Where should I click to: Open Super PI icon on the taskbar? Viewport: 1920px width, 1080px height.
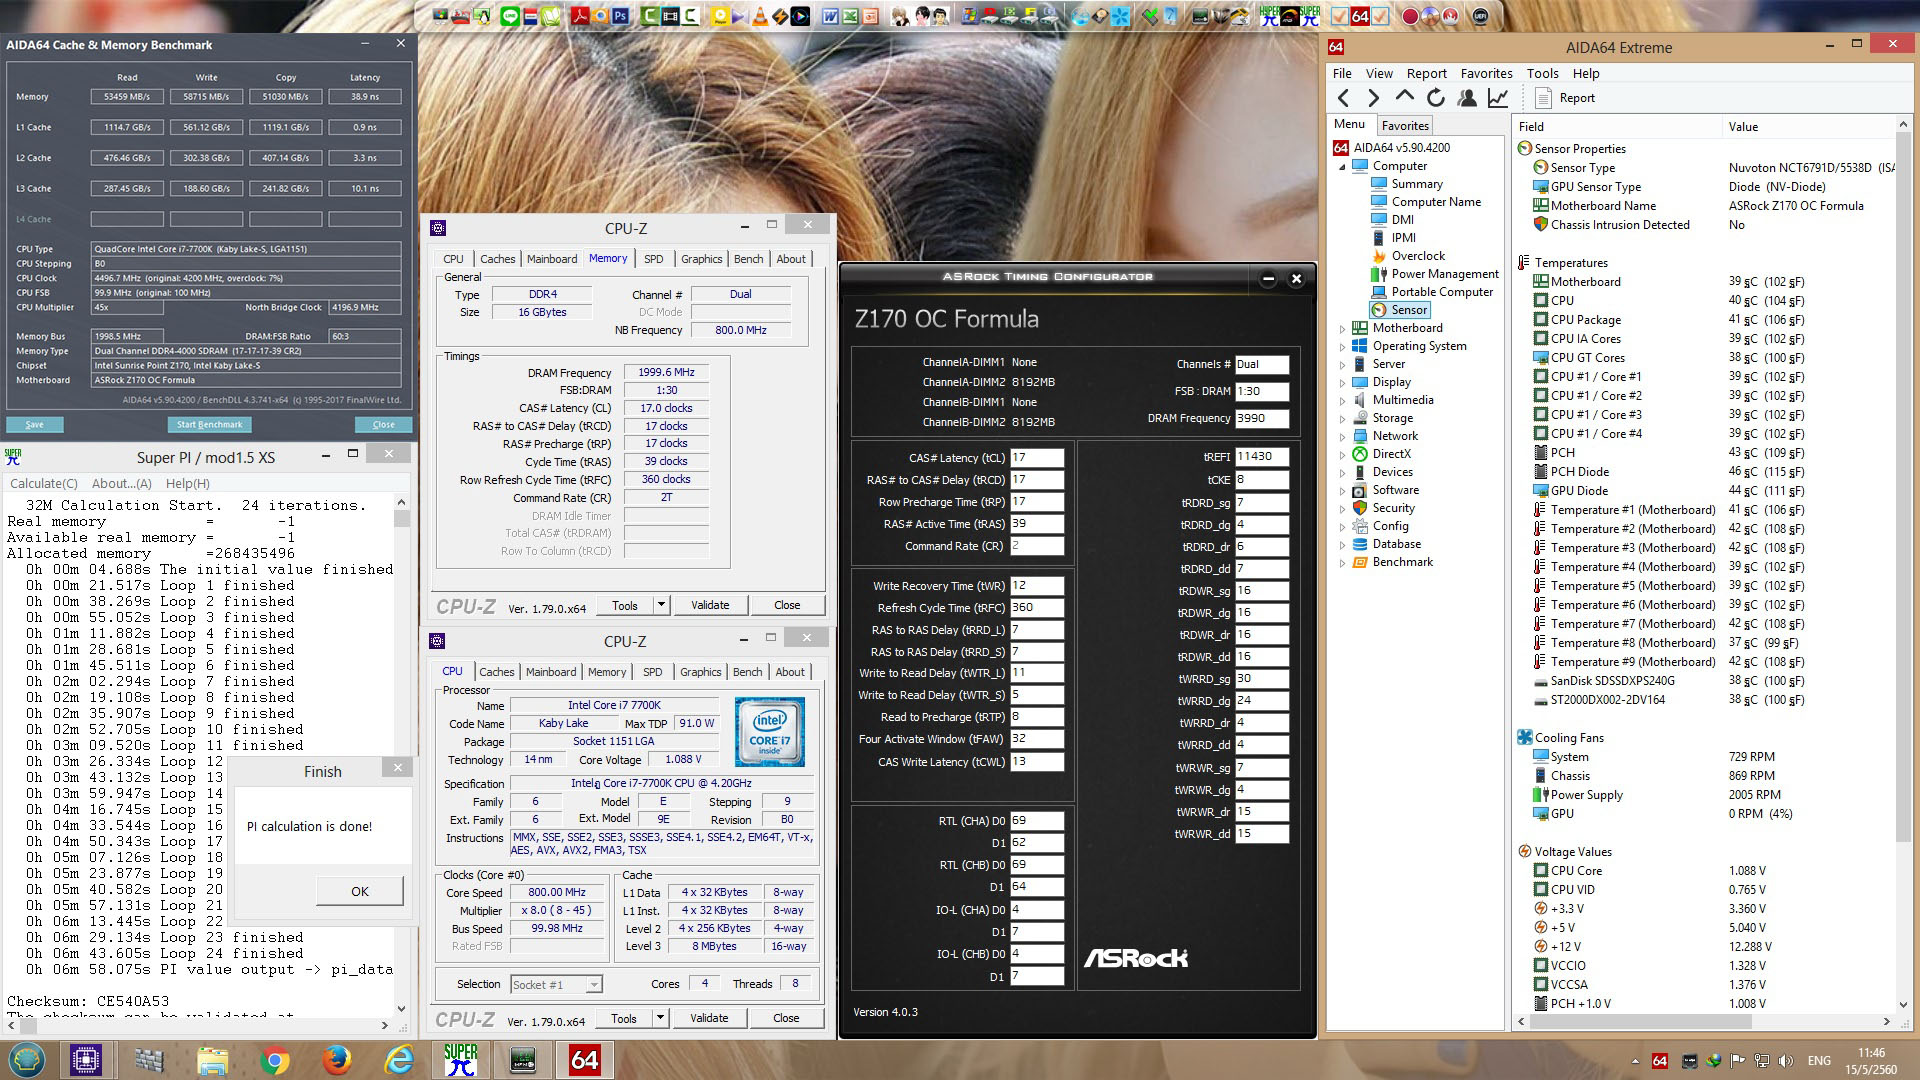point(460,1060)
